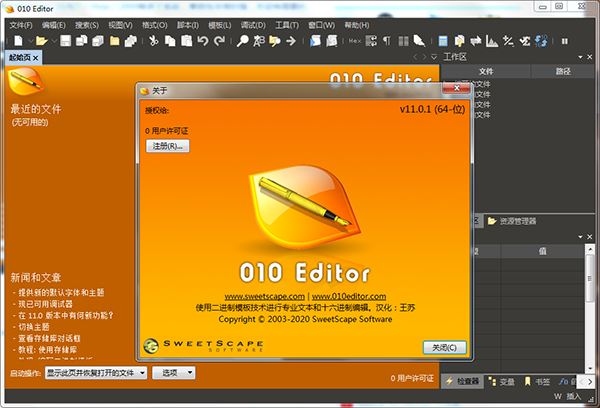The width and height of the screenshot is (600, 408).
Task: Switch to the 资源管理器 tab
Action: coord(512,221)
